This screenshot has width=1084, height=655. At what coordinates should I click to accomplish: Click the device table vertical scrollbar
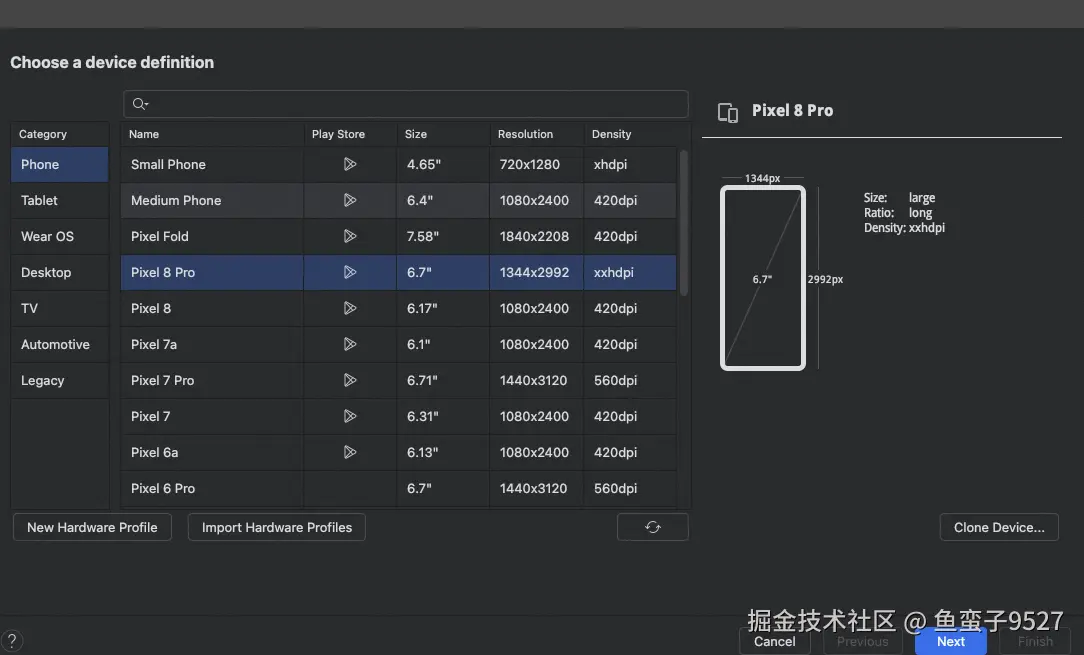point(684,223)
